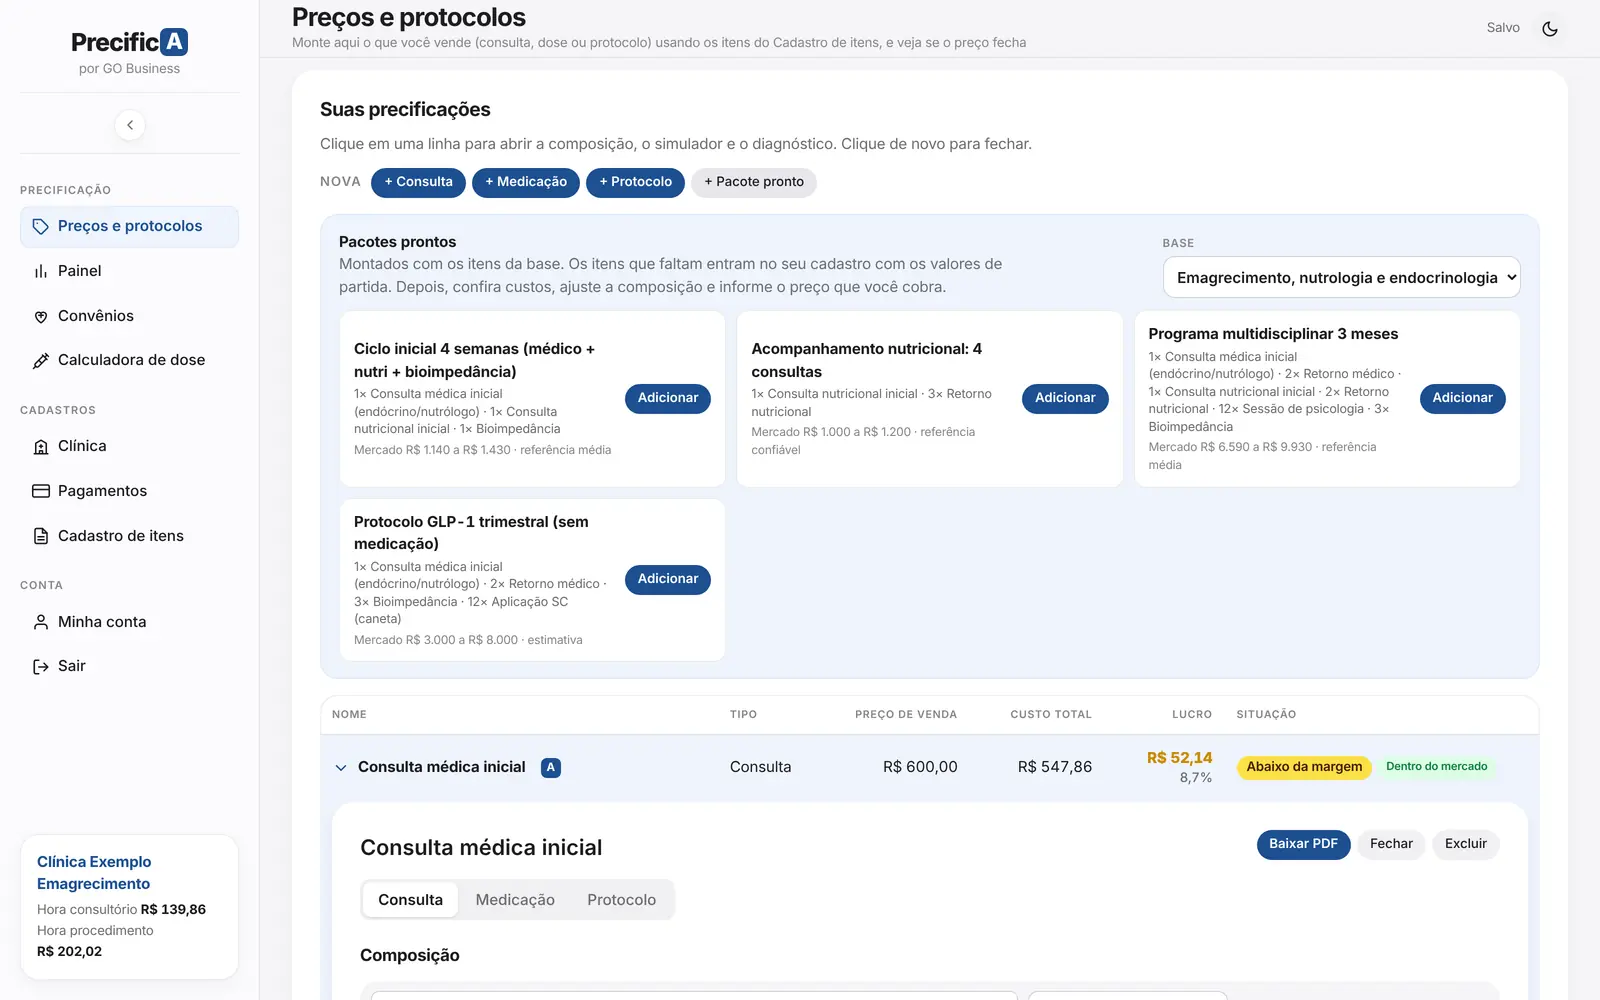1600x1000 pixels.
Task: Click the person icon beside Minha conta
Action: [41, 622]
